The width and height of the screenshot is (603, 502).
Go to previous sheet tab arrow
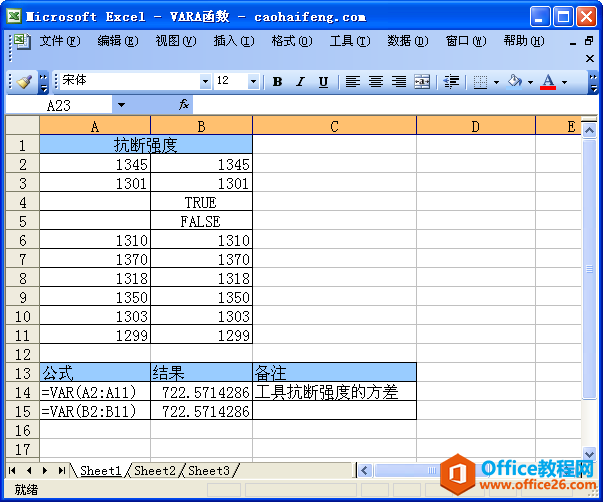click(x=29, y=470)
